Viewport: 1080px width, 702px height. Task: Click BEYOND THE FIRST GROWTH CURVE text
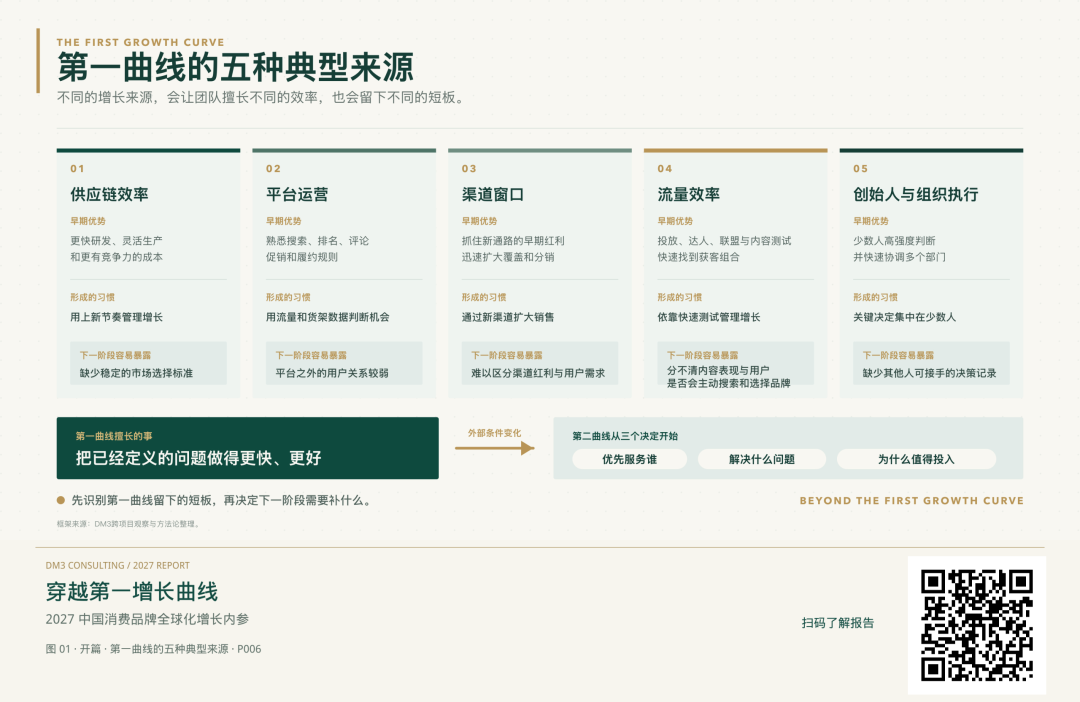pyautogui.click(x=911, y=501)
